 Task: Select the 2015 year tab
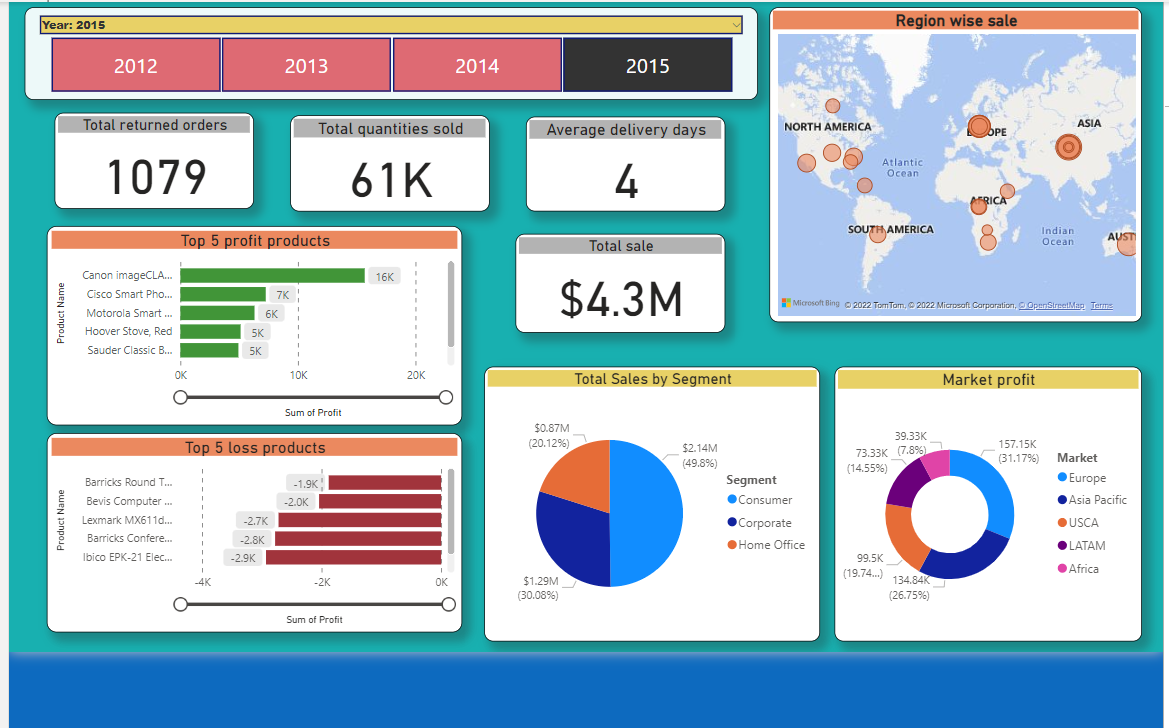[647, 64]
